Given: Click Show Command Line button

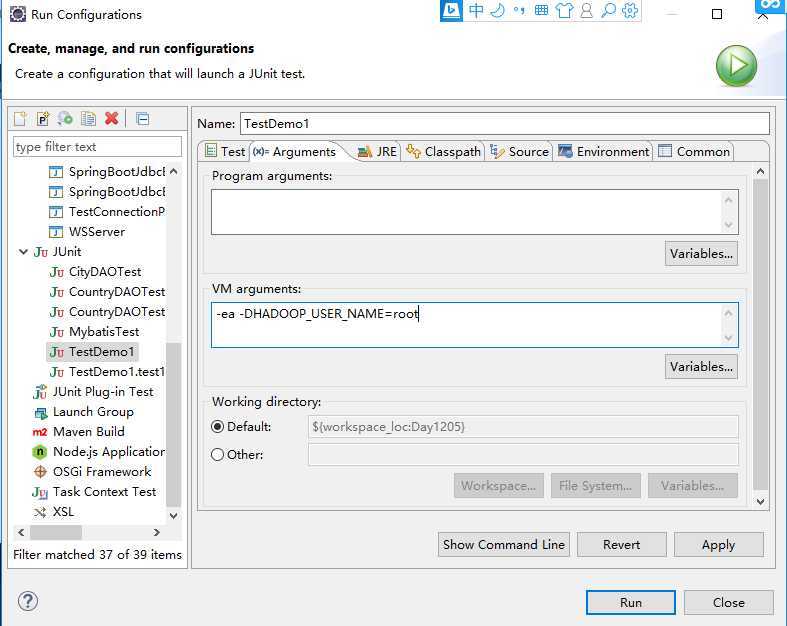Looking at the screenshot, I should 503,545.
